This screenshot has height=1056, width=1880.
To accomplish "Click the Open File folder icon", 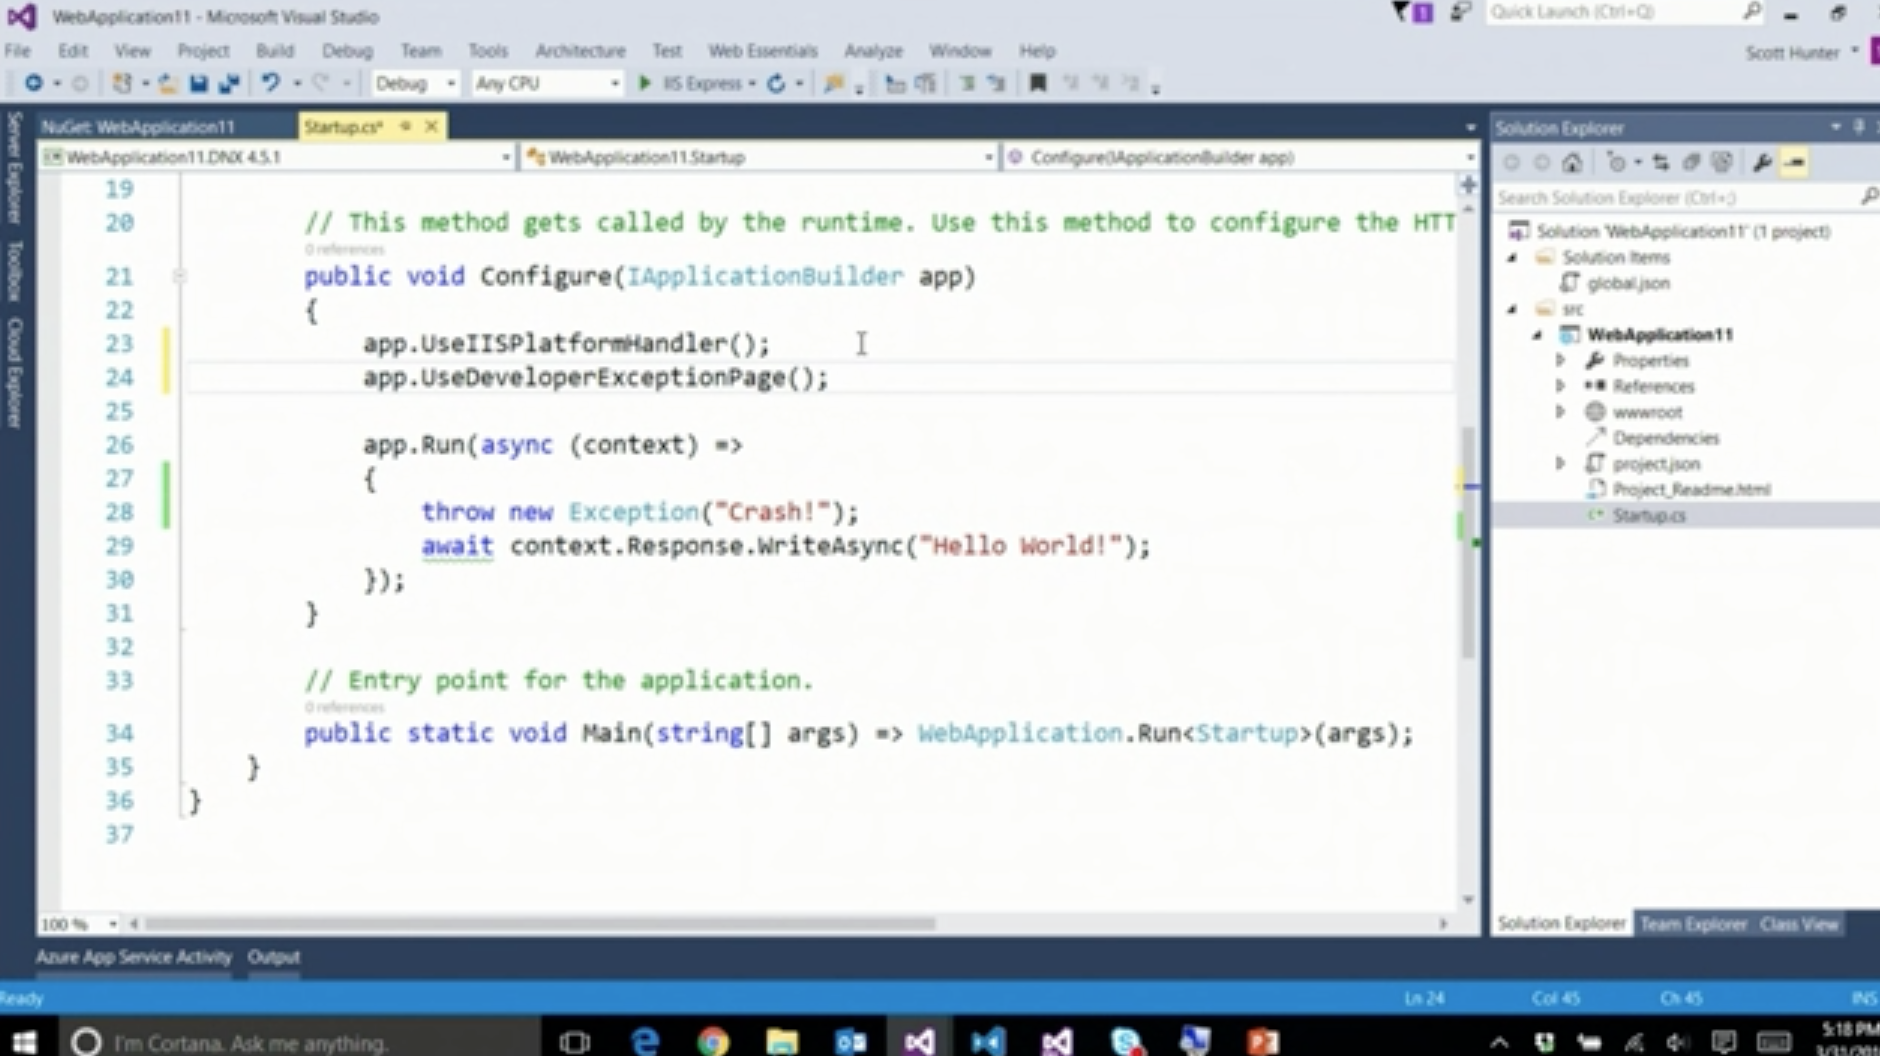I will click(x=167, y=84).
